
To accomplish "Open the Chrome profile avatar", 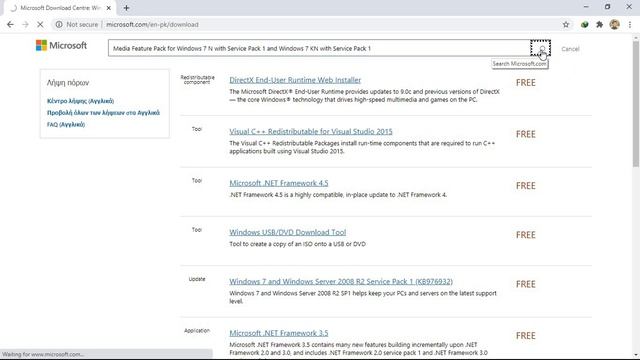I will pos(614,24).
